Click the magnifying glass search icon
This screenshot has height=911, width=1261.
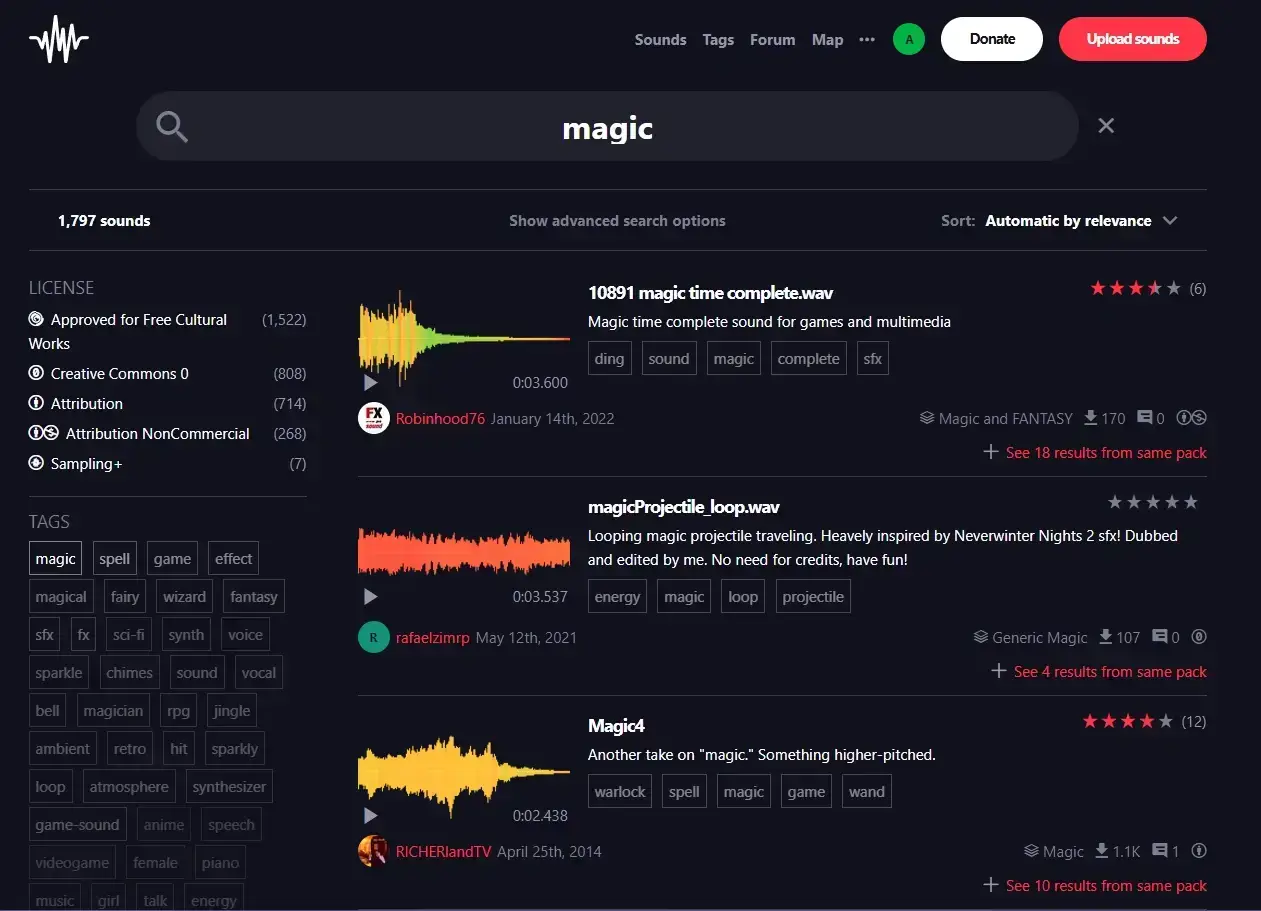pyautogui.click(x=172, y=126)
